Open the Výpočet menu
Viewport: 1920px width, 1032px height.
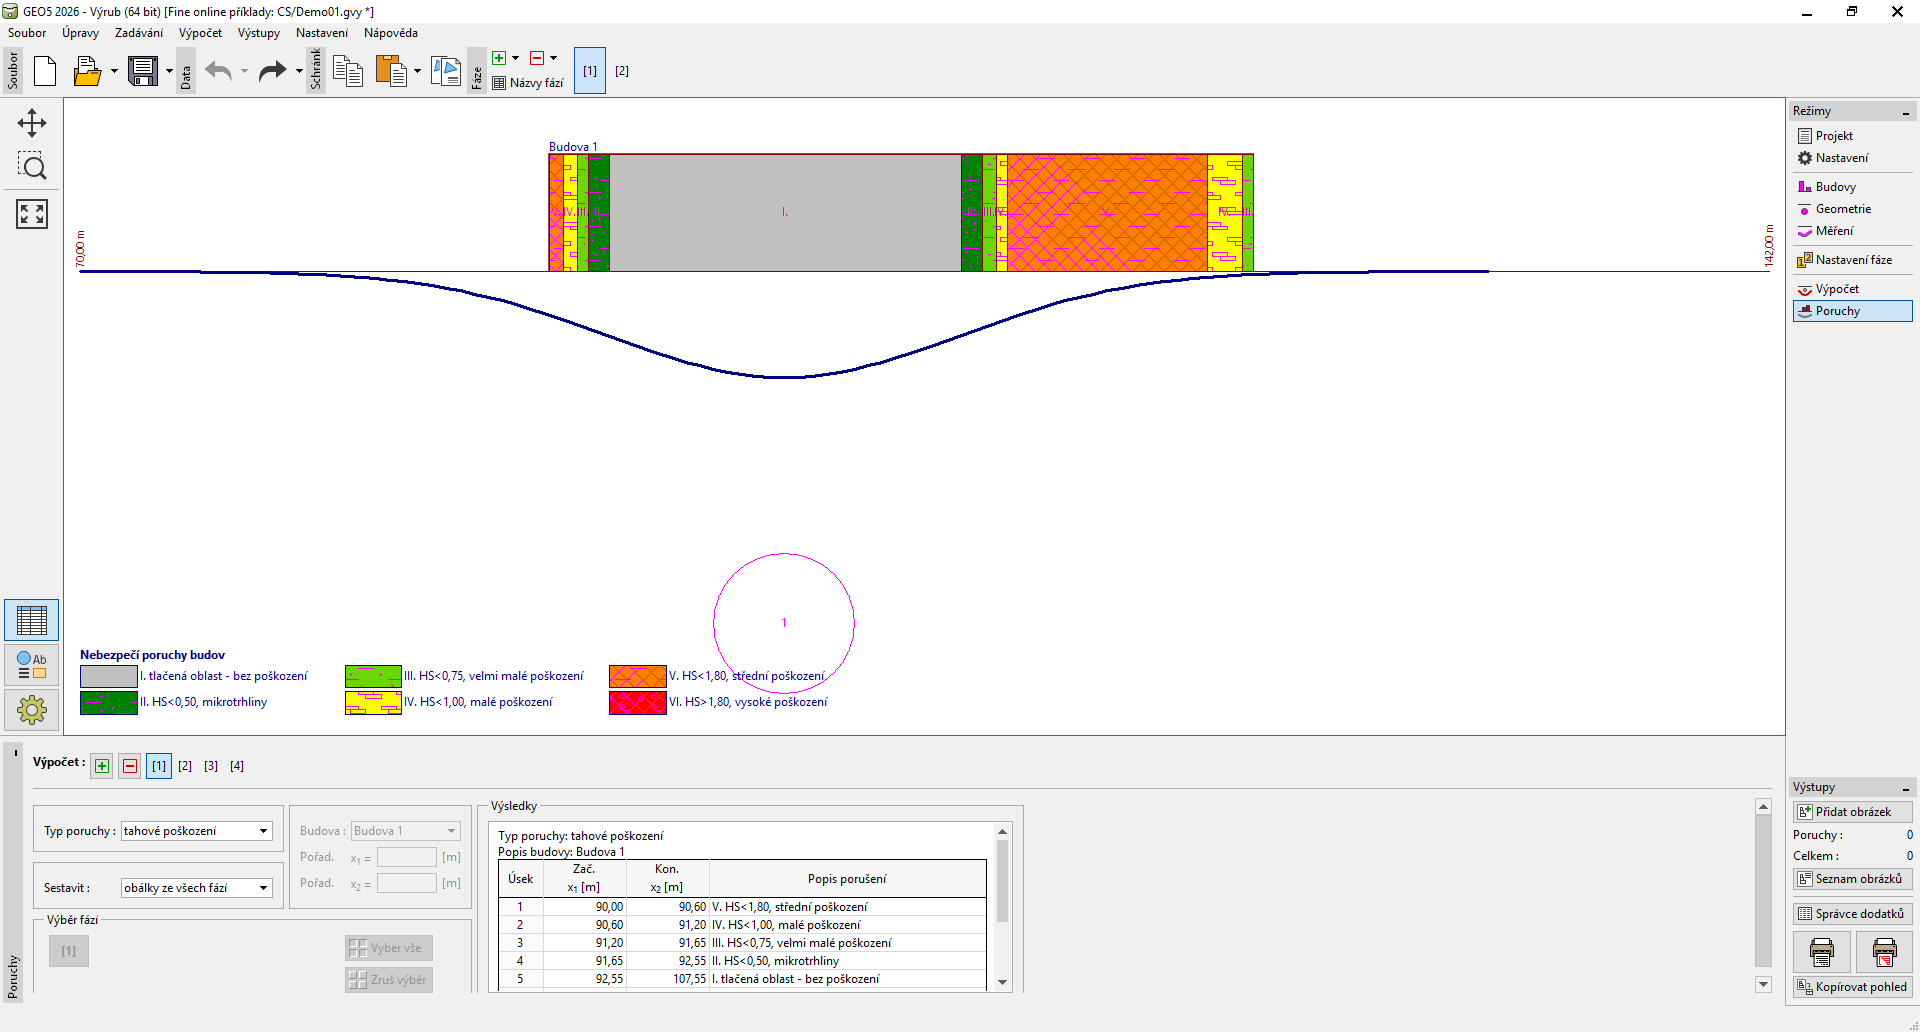(x=200, y=33)
